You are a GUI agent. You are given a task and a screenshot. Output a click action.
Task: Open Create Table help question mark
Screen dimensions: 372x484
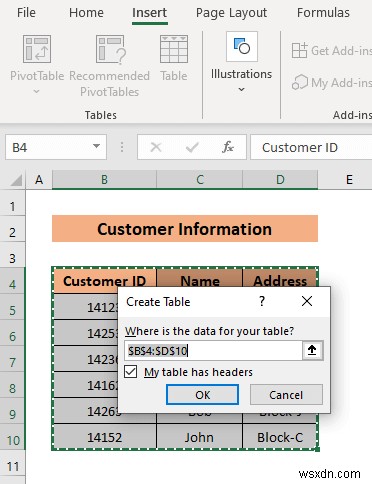[x=262, y=301]
